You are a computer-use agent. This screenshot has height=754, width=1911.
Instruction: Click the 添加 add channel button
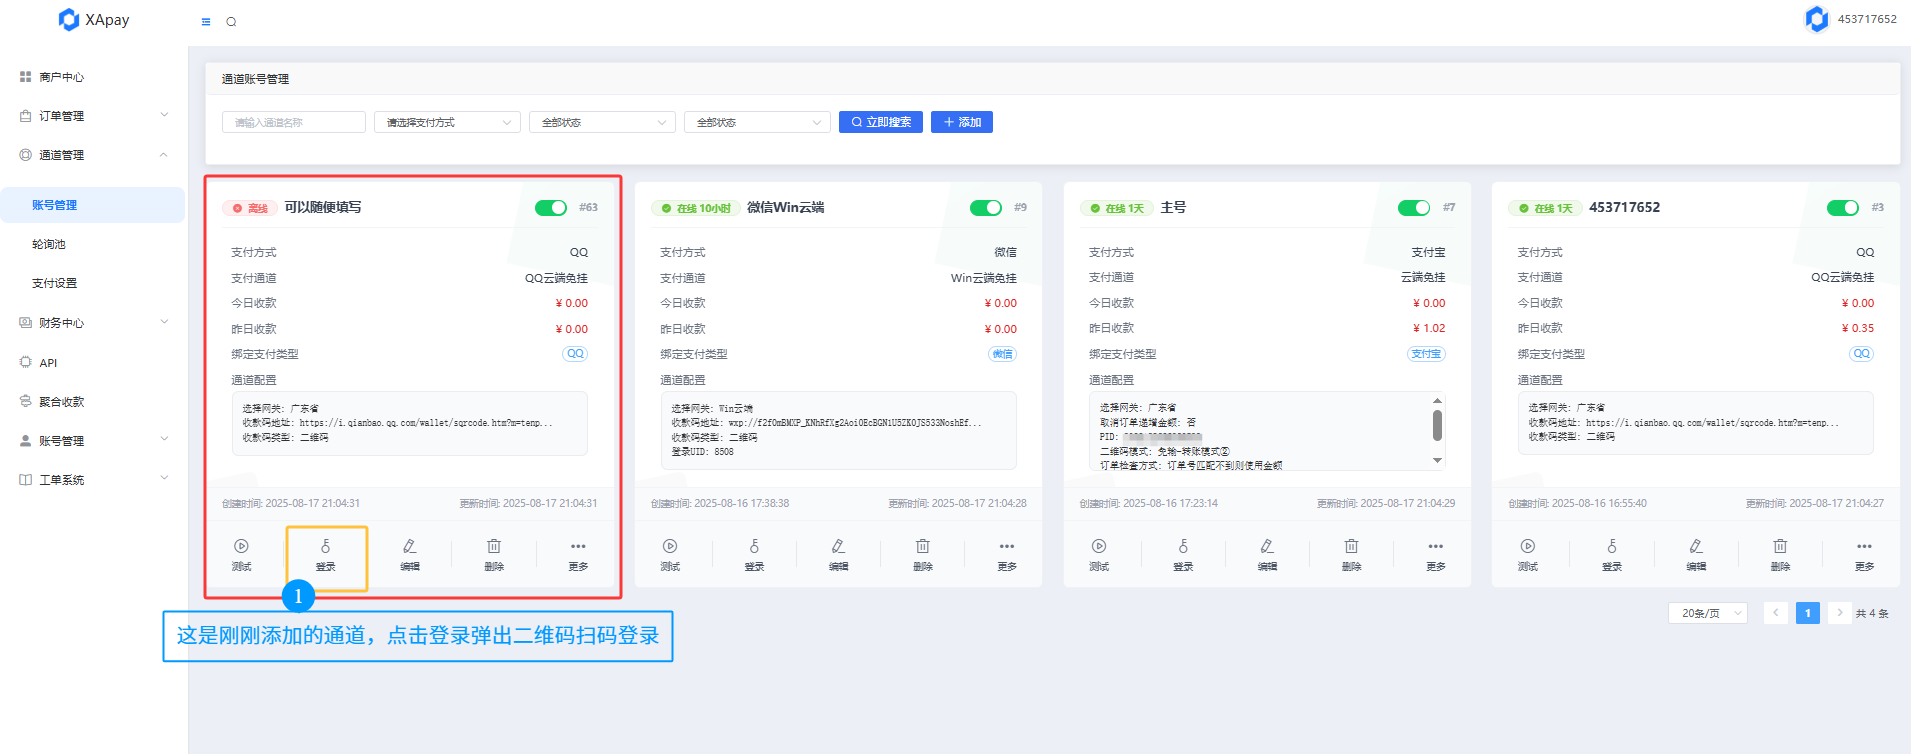961,122
